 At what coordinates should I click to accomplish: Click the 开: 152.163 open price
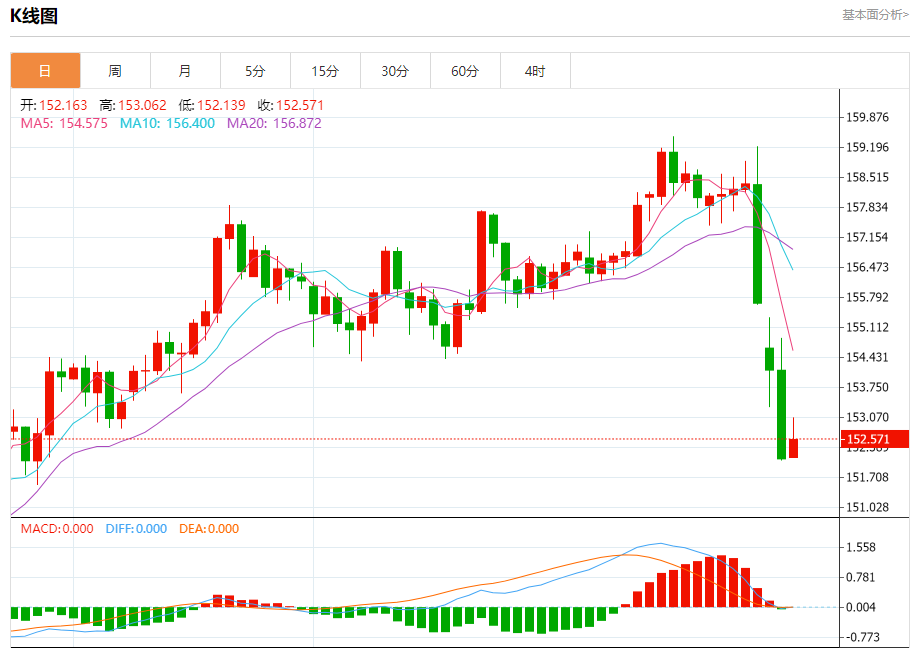54,105
